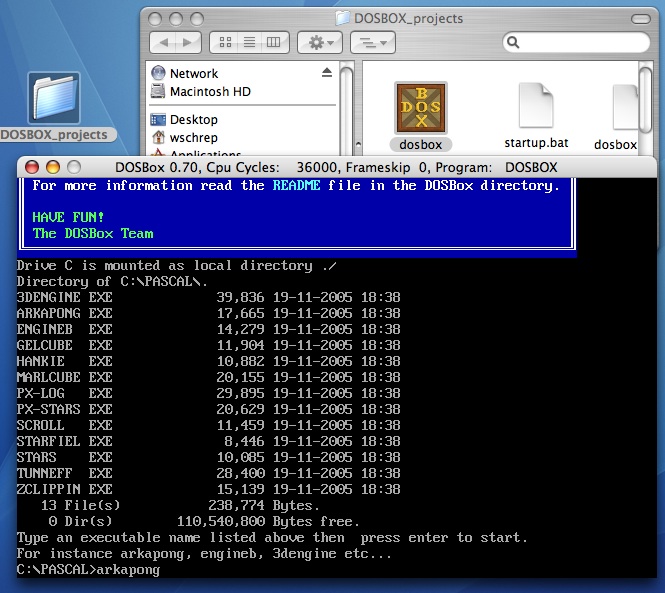This screenshot has height=593, width=665.
Task: Click the STARS EXE listing line
Action: pos(208,457)
